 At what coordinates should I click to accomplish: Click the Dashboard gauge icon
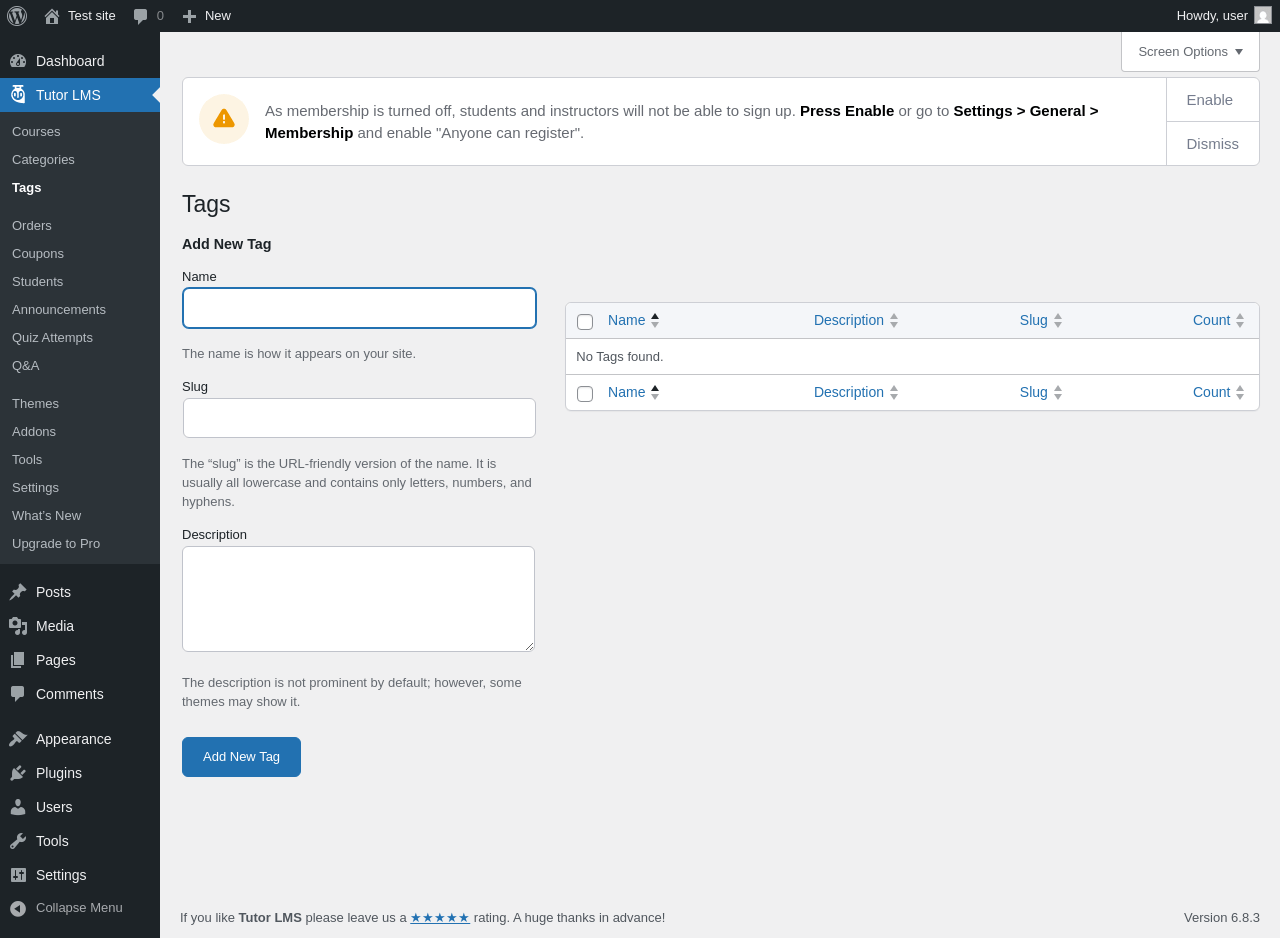click(x=18, y=61)
